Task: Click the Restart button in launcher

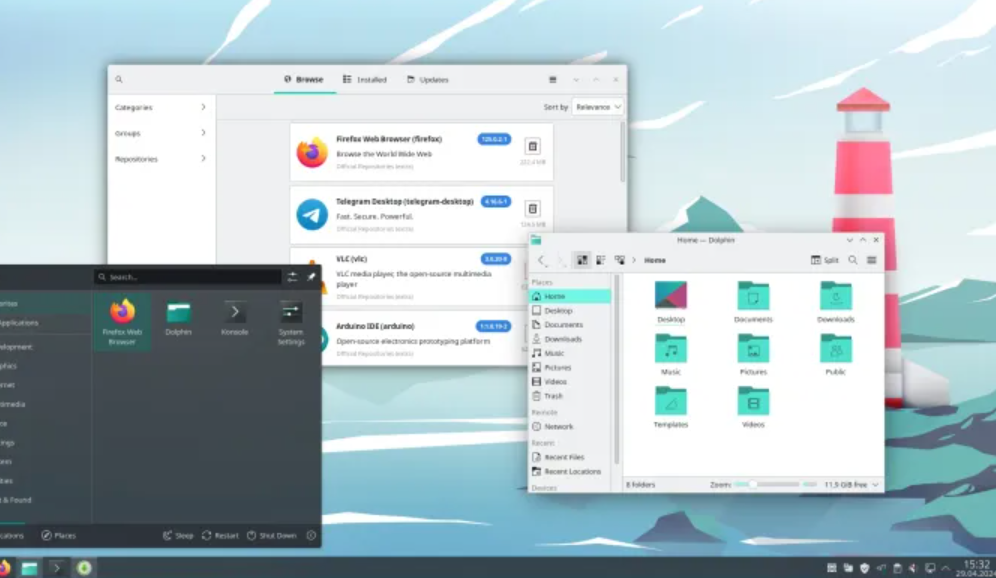Action: (x=220, y=536)
